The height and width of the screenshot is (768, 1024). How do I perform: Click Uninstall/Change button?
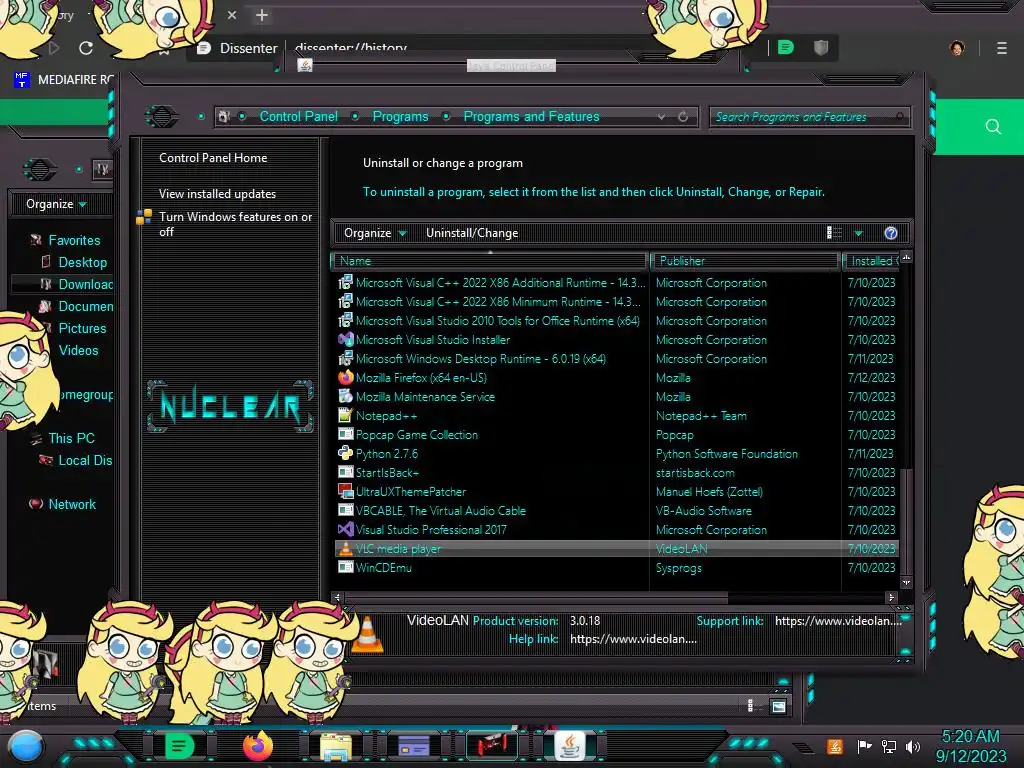(x=472, y=233)
